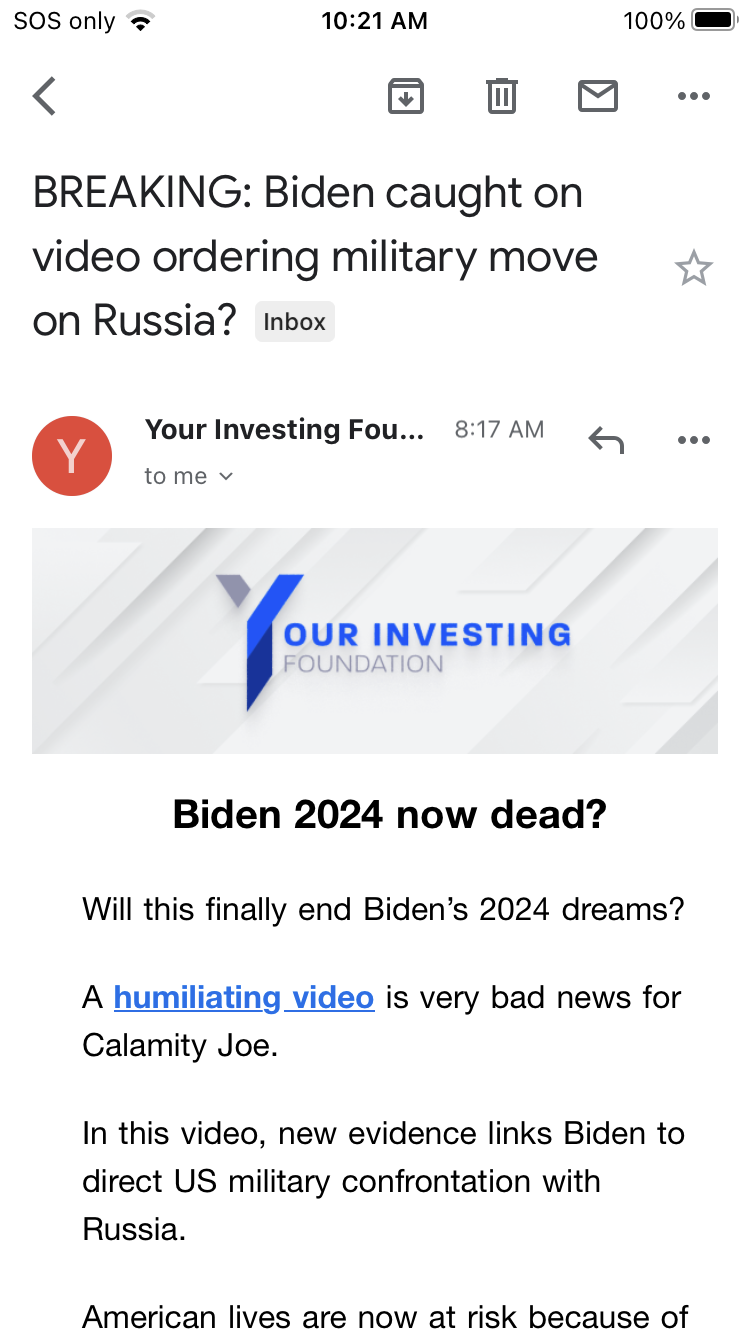Open the message-level three-dot menu
The width and height of the screenshot is (750, 1334).
pos(693,440)
